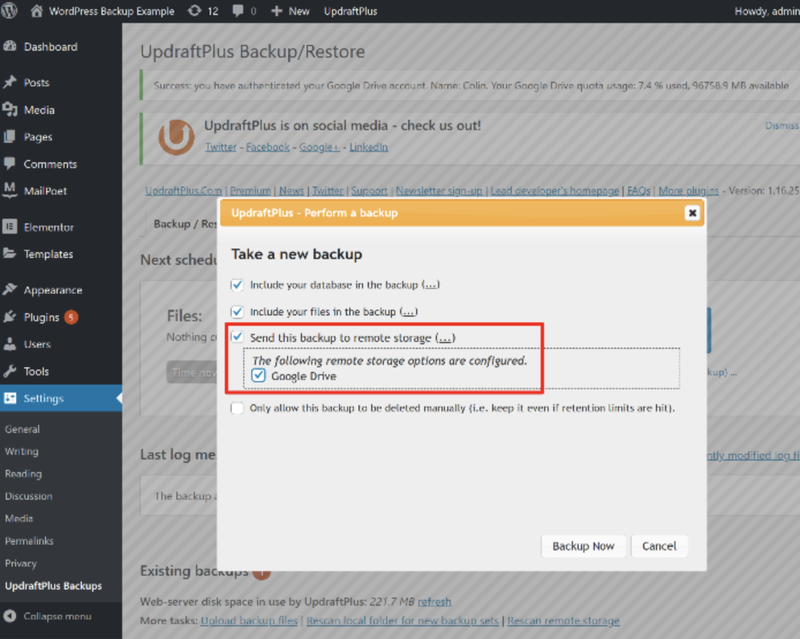This screenshot has height=639, width=800.
Task: Dismiss the social media notice
Action: (x=782, y=126)
